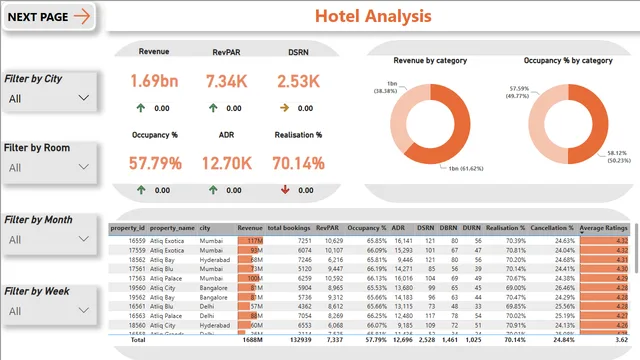Sort table by Cancellation % column header
640x360 pixels.
(x=552, y=228)
